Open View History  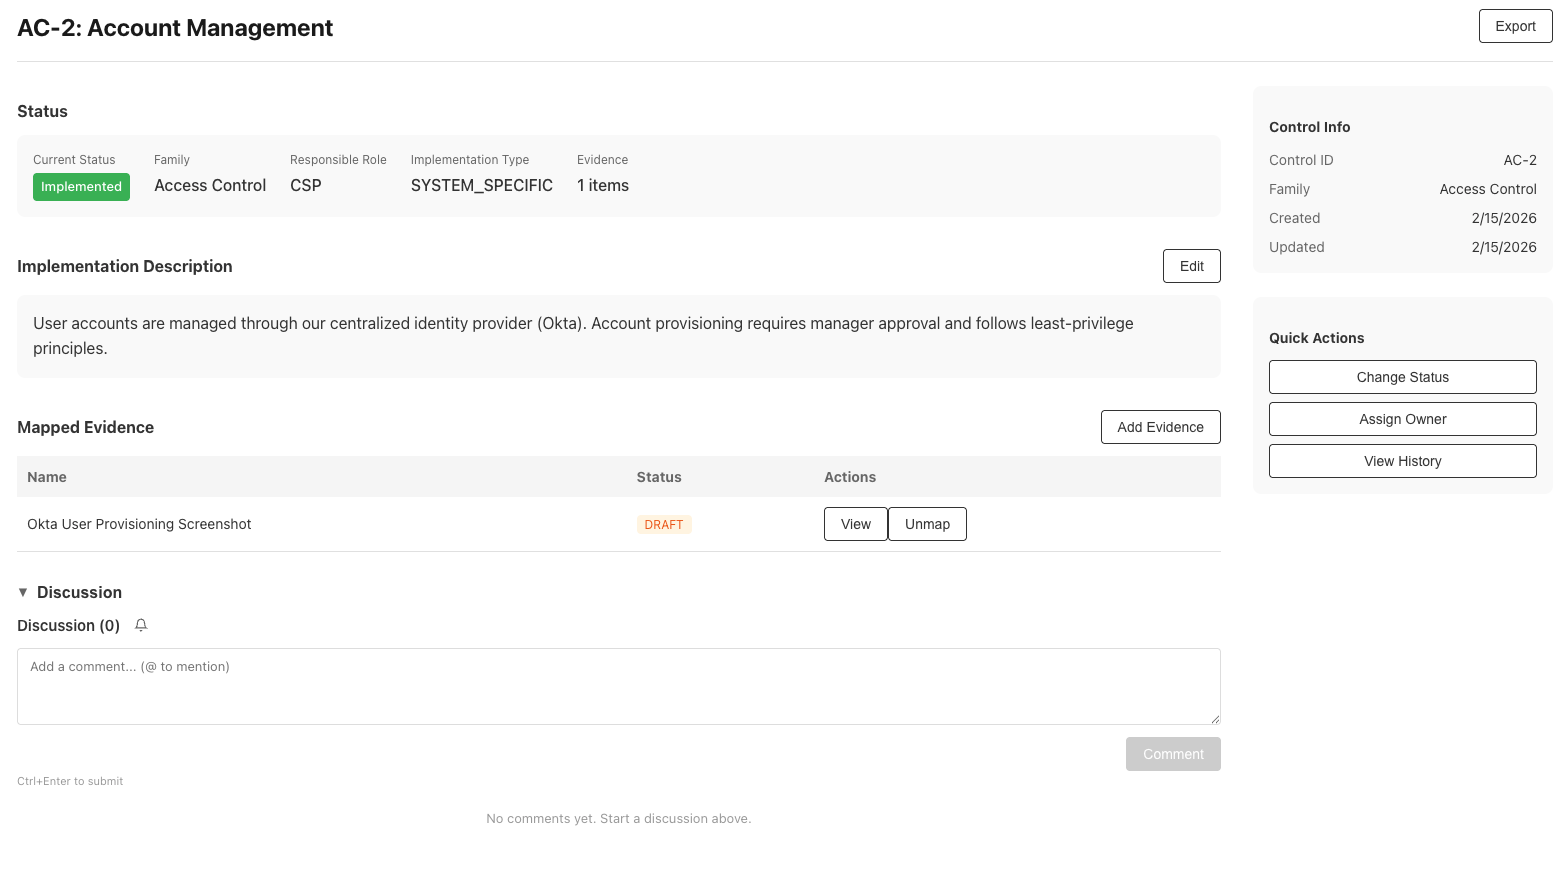[x=1402, y=460]
